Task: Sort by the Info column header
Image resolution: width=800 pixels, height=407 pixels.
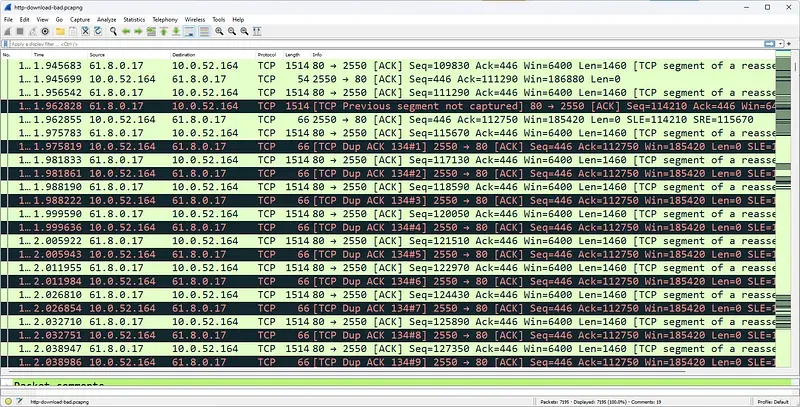Action: pyautogui.click(x=543, y=55)
